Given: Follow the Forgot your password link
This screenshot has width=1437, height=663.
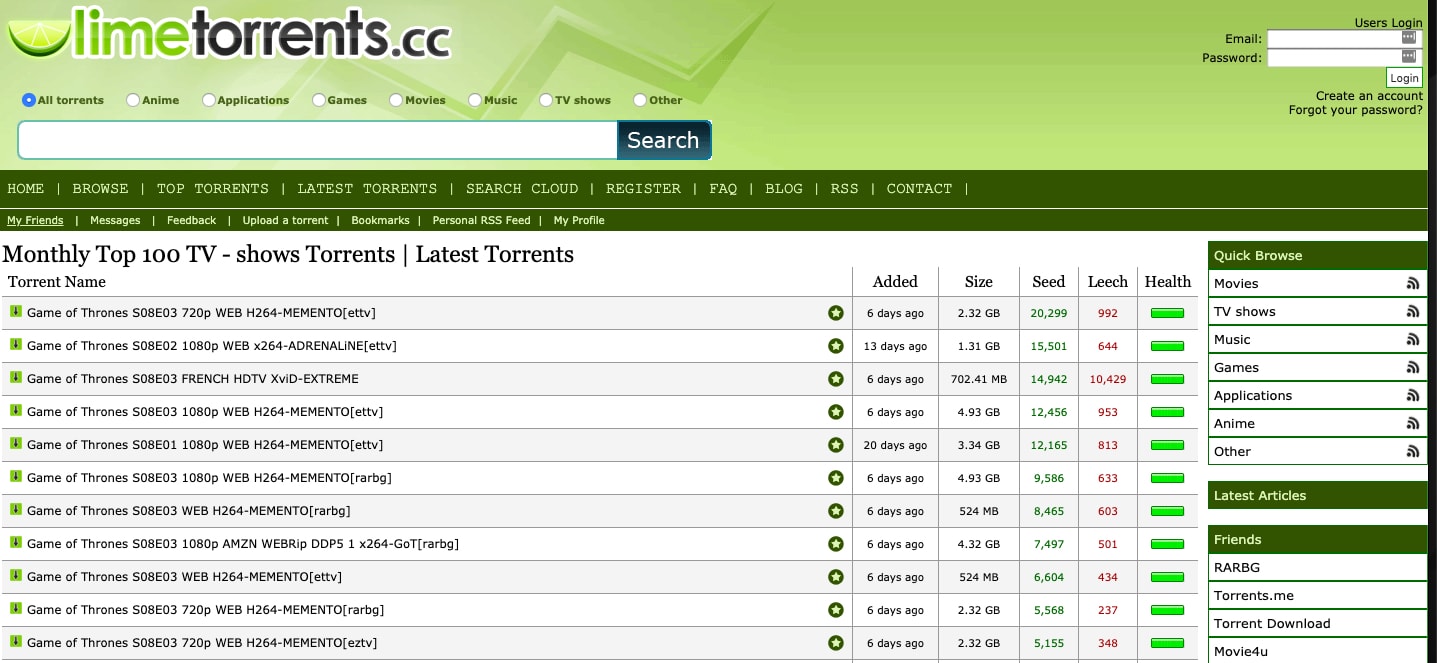Looking at the screenshot, I should [x=1356, y=110].
